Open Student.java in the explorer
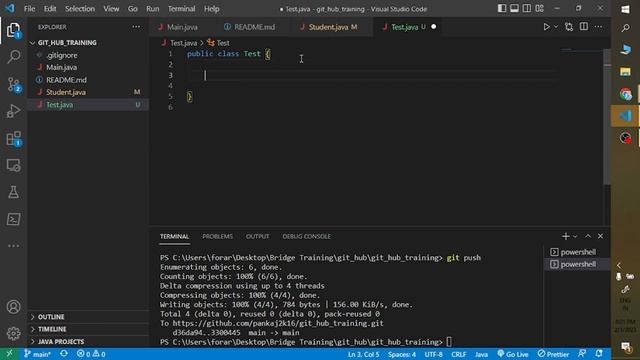The height and width of the screenshot is (360, 640). point(66,92)
